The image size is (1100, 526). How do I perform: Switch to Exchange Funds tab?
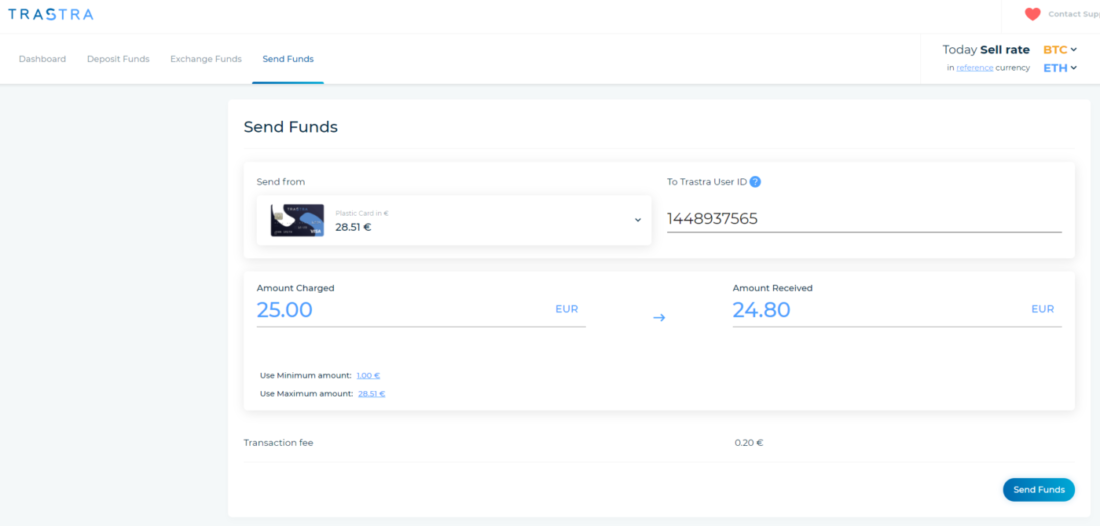click(206, 59)
